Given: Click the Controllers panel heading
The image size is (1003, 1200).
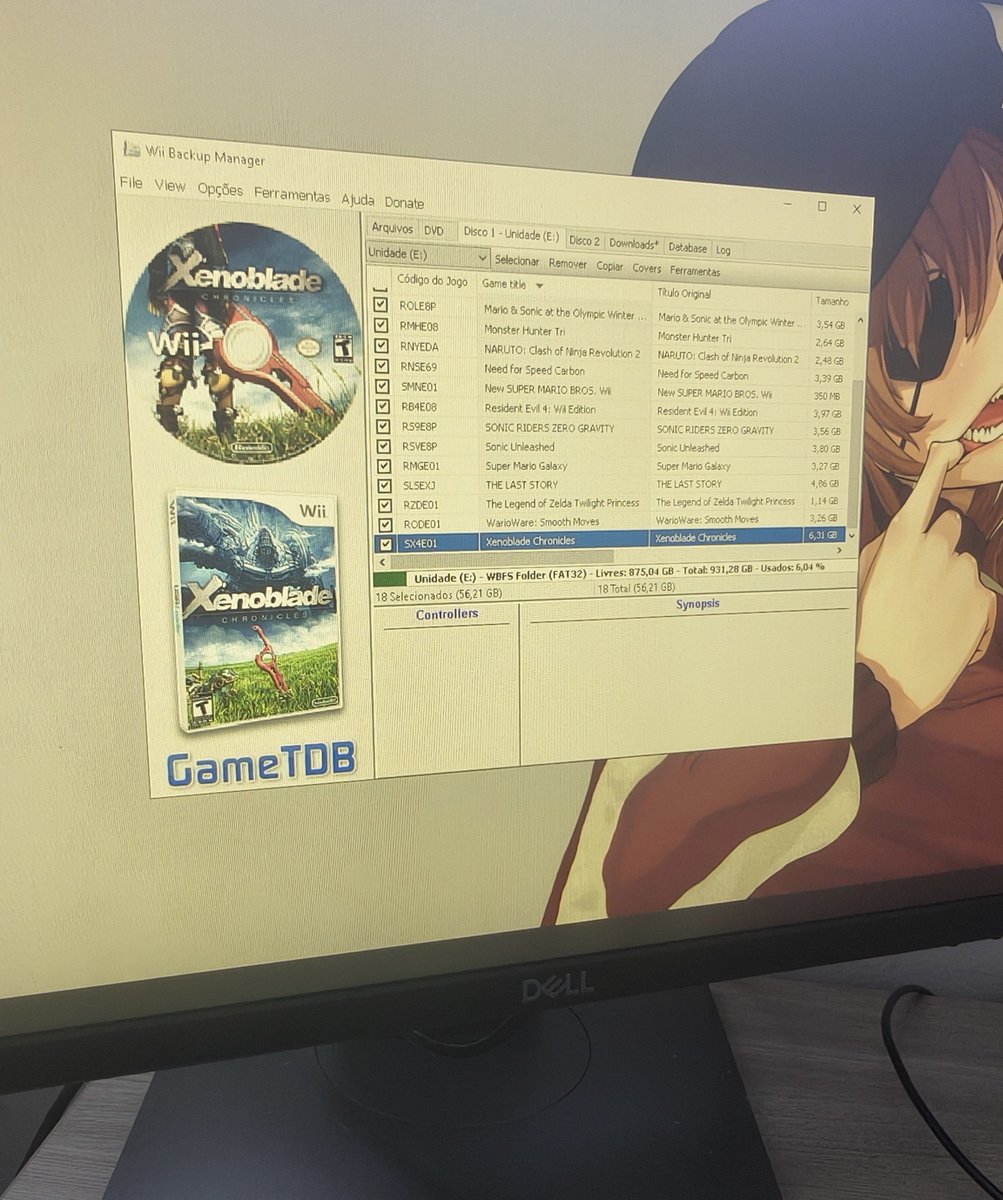Looking at the screenshot, I should [447, 614].
